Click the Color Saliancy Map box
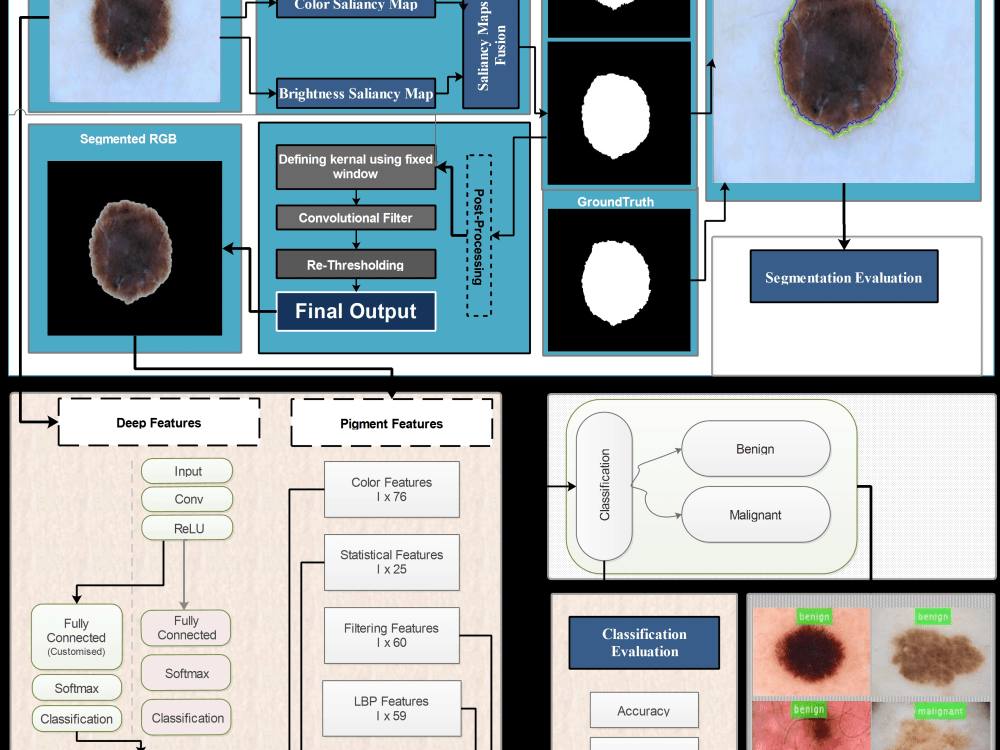Viewport: 1000px width, 750px height. pyautogui.click(x=356, y=6)
